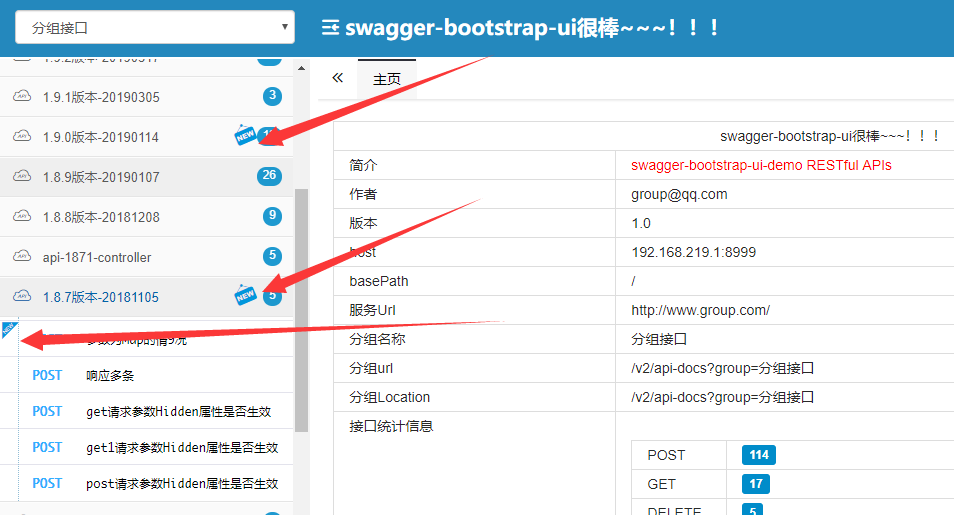Click NEW badge on 1.9.0版本-20190114

(x=245, y=135)
